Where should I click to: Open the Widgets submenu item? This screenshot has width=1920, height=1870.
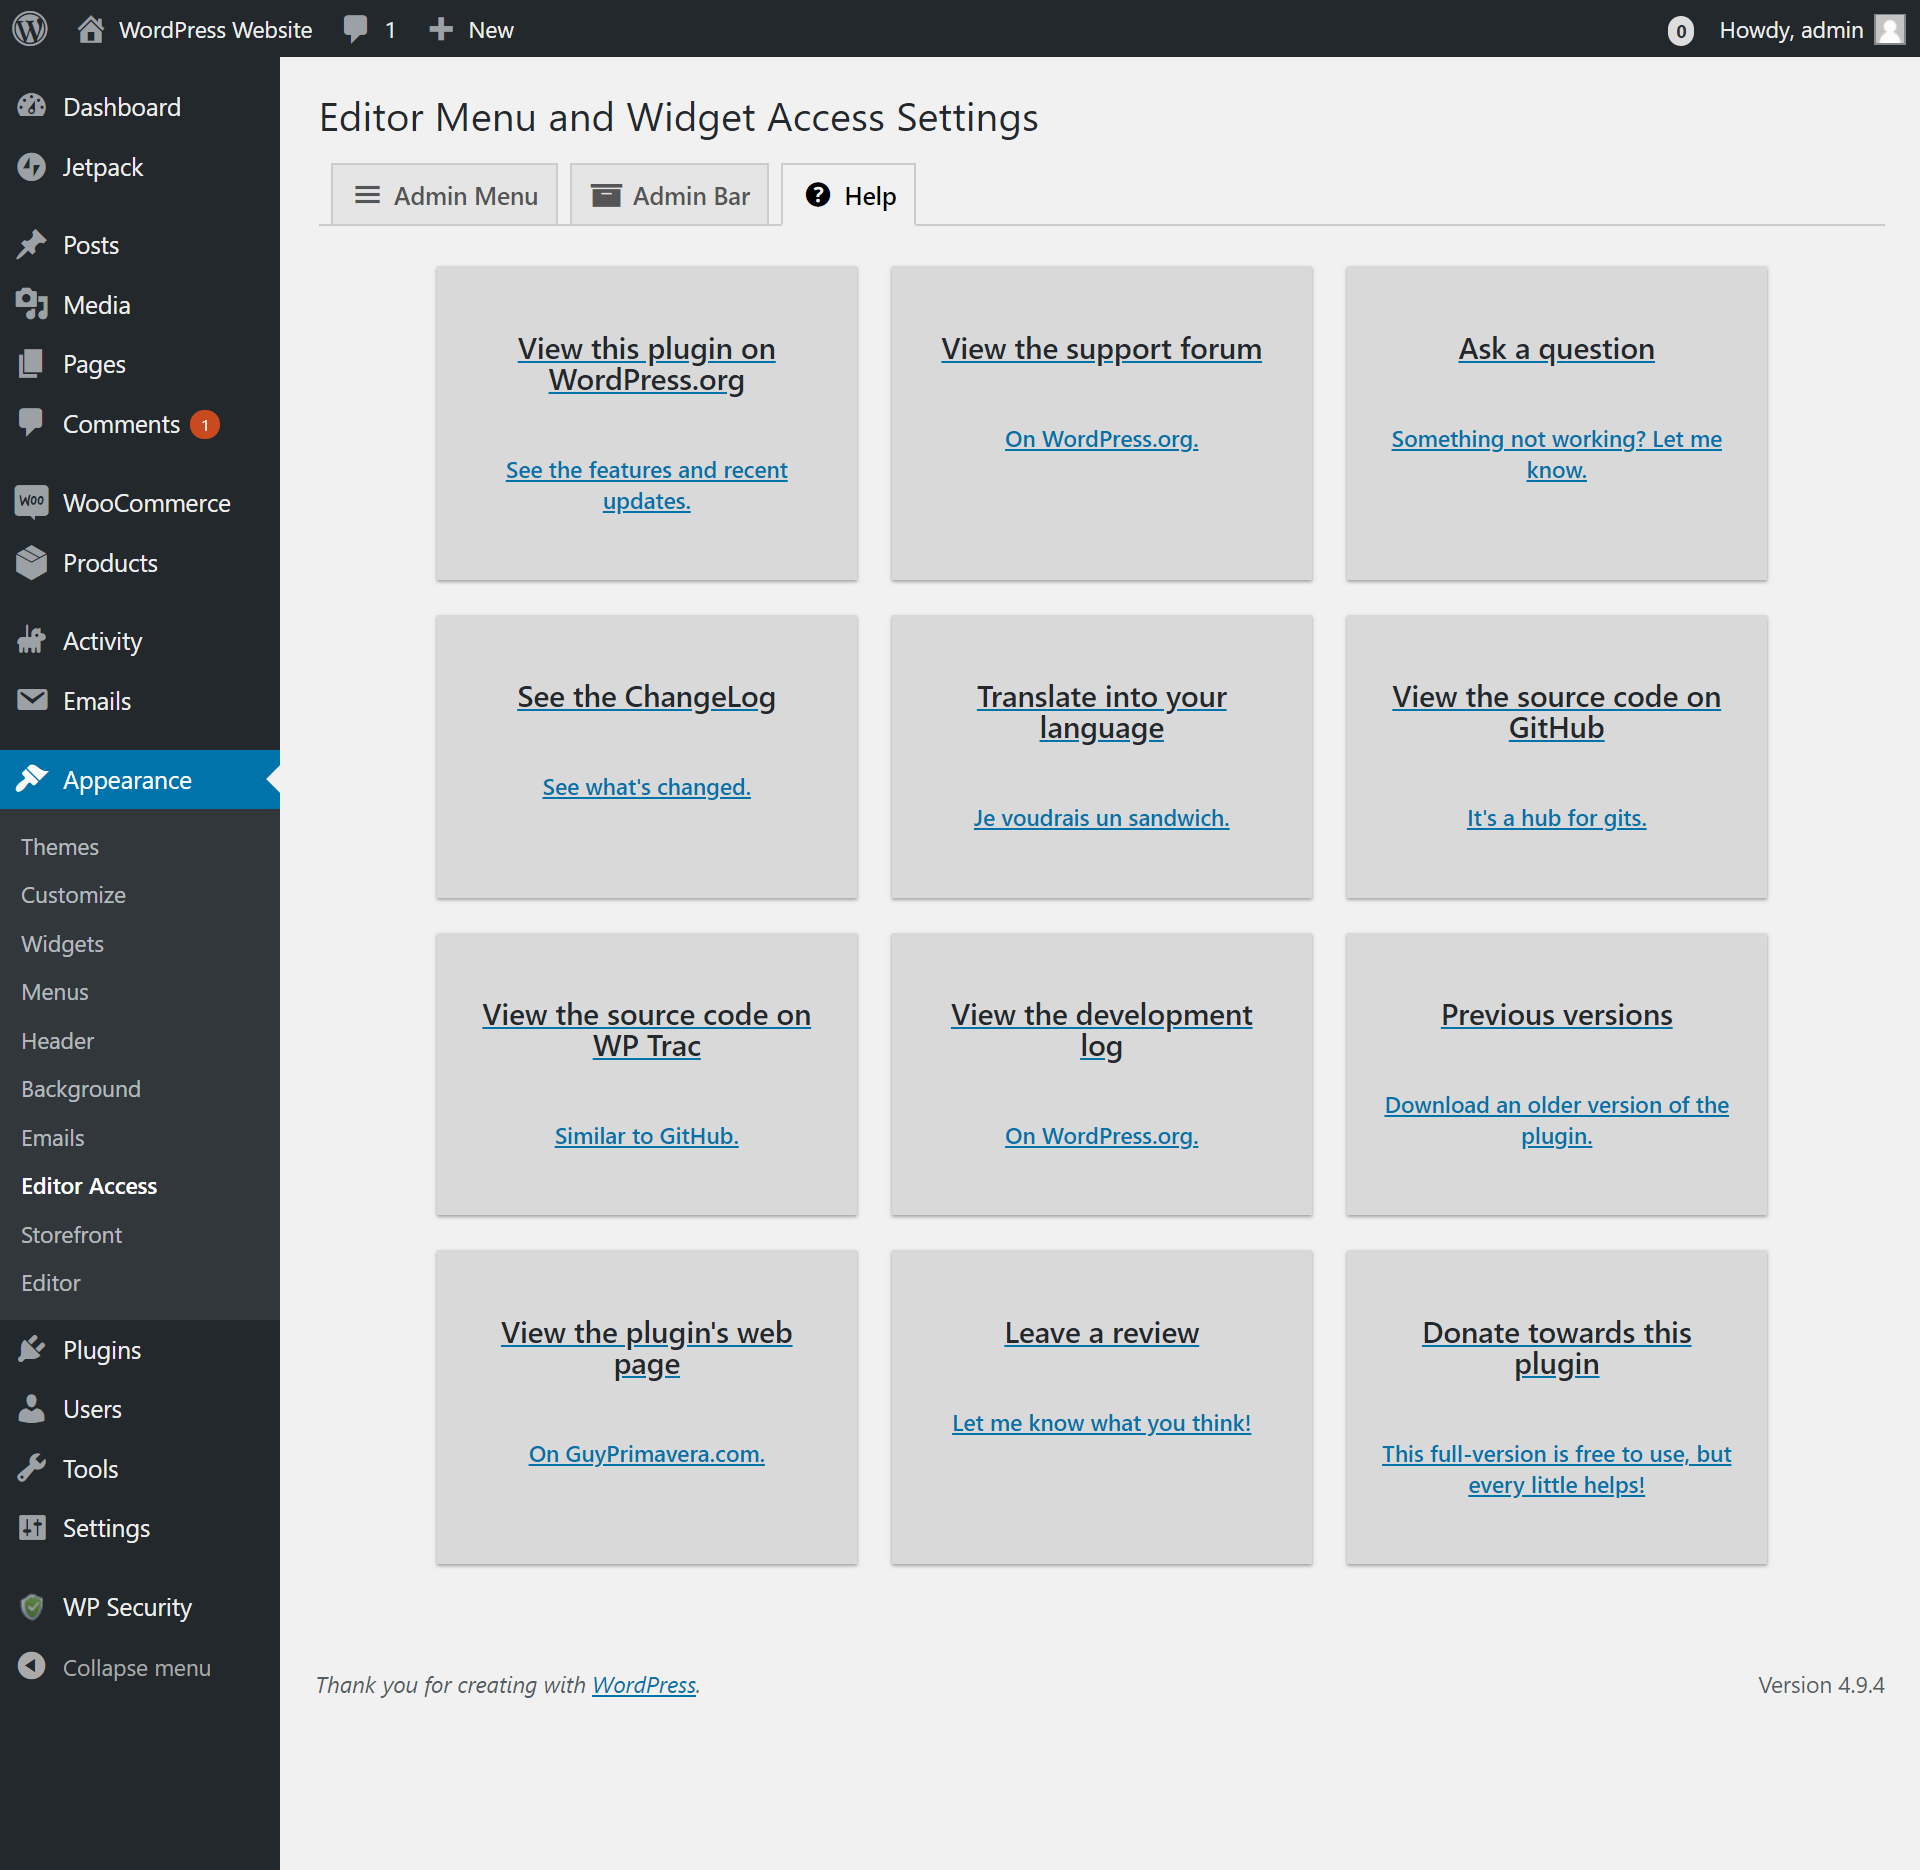pyautogui.click(x=62, y=943)
